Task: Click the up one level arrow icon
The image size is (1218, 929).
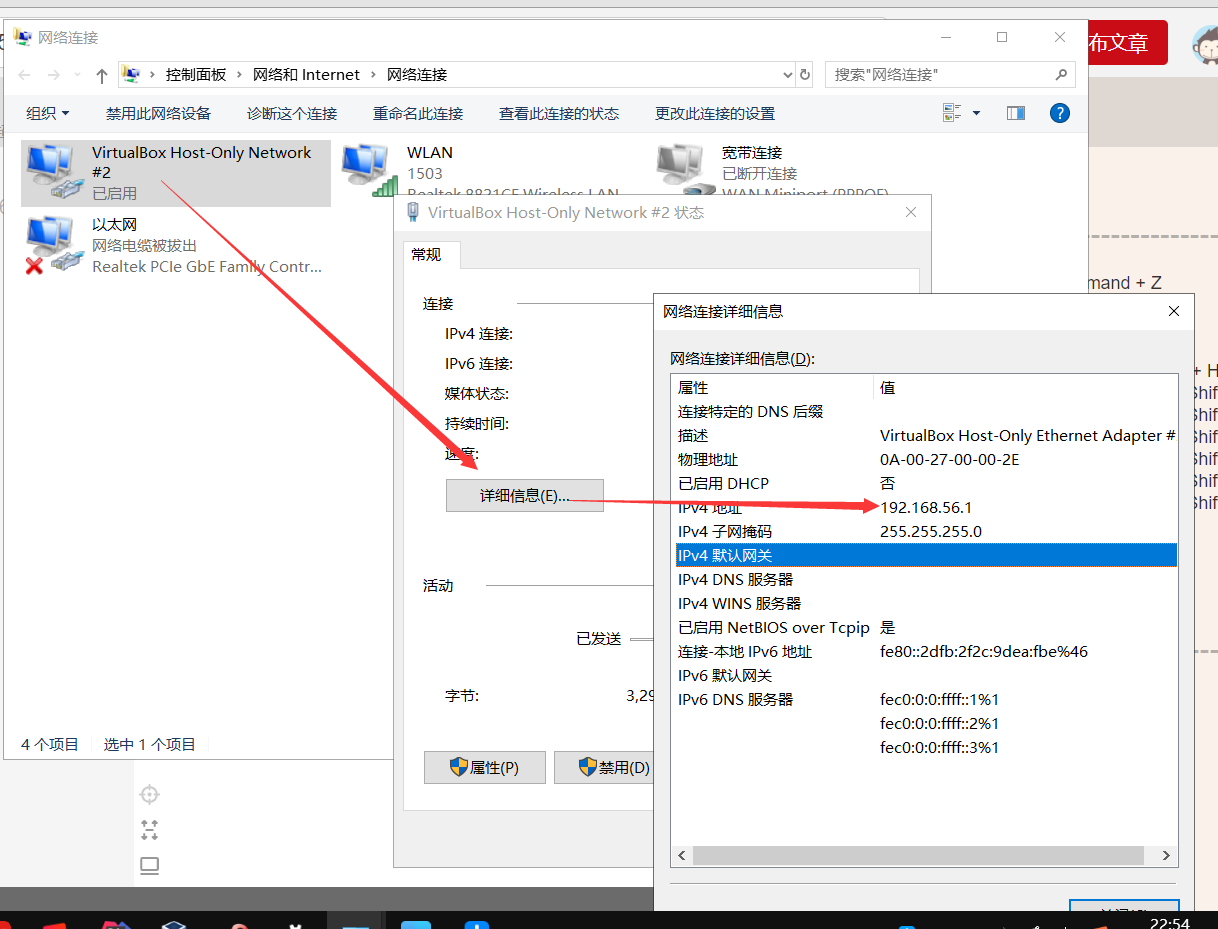Action: [102, 74]
